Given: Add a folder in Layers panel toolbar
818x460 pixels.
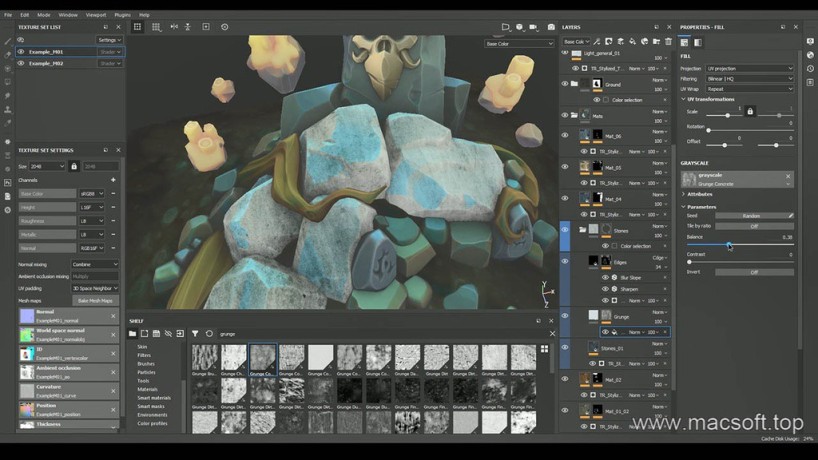Looking at the screenshot, I should (x=658, y=42).
